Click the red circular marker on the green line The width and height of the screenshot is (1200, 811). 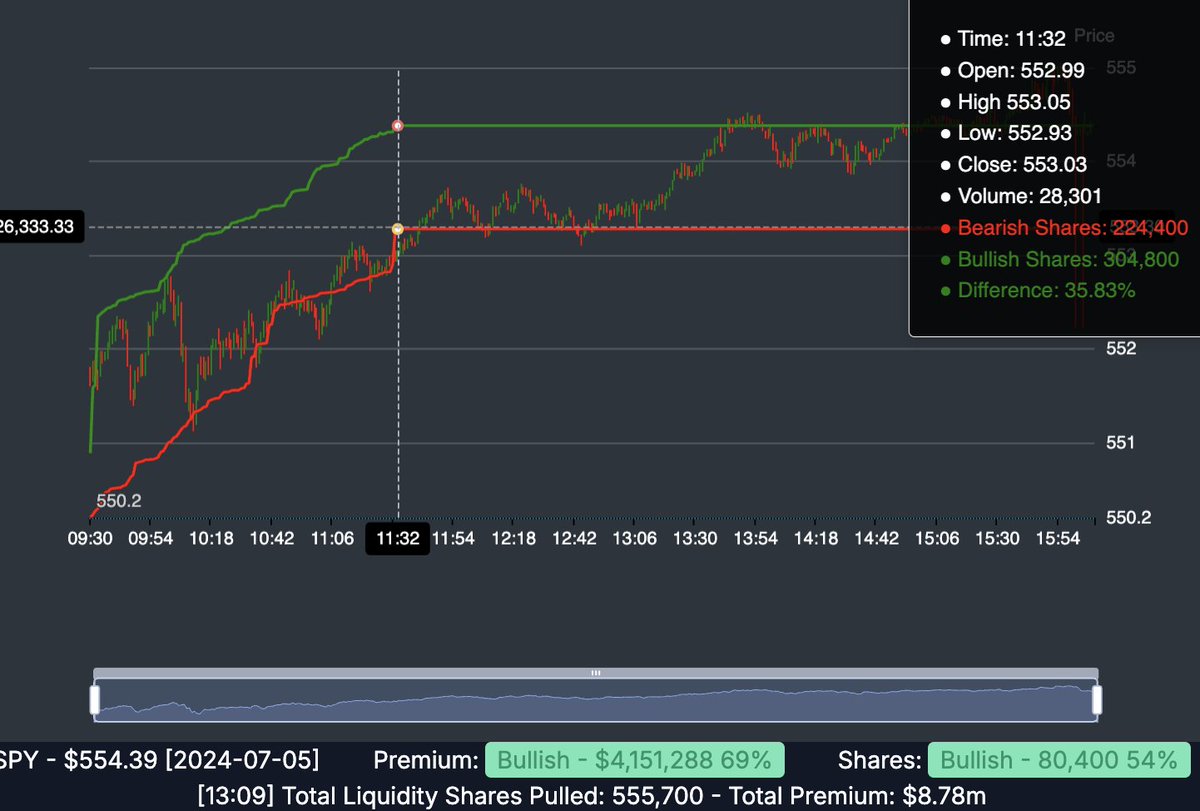pyautogui.click(x=398, y=125)
